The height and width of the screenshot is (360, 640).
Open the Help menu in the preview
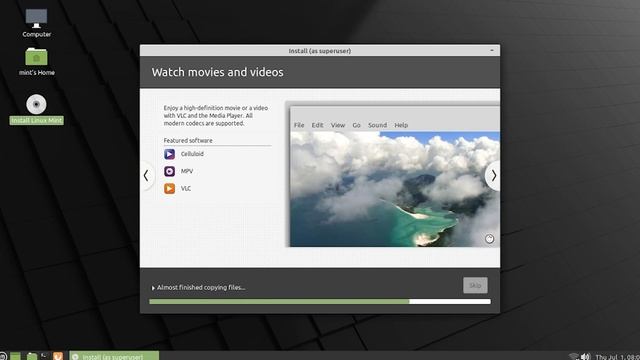click(x=401, y=125)
